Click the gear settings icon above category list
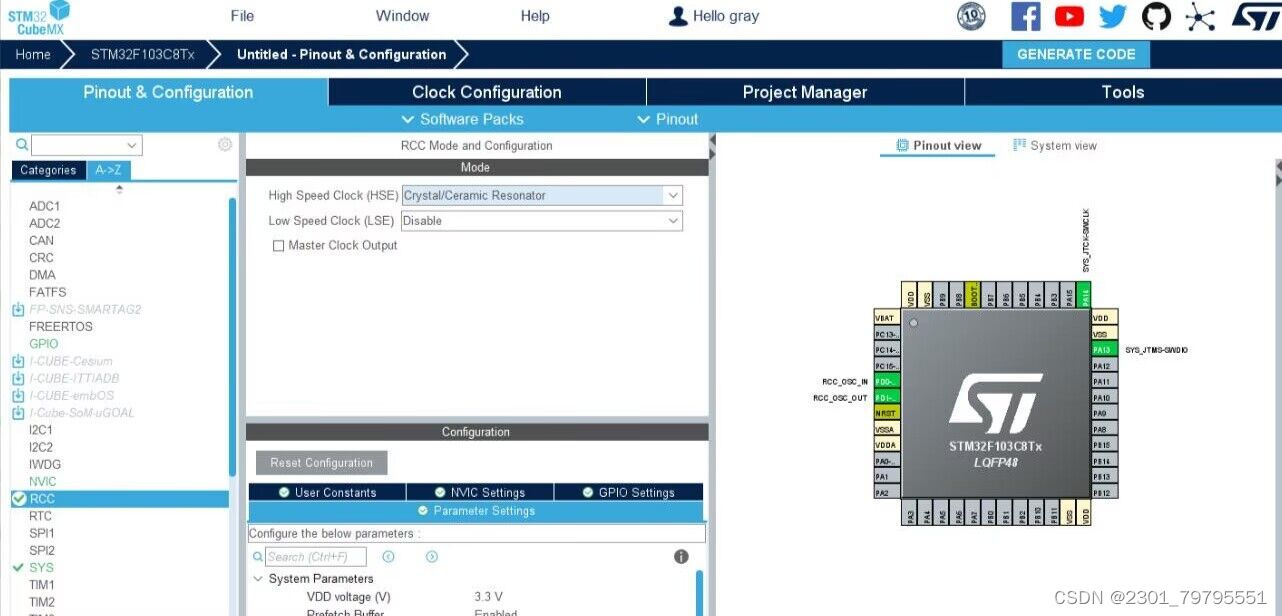1282x616 pixels. tap(225, 144)
